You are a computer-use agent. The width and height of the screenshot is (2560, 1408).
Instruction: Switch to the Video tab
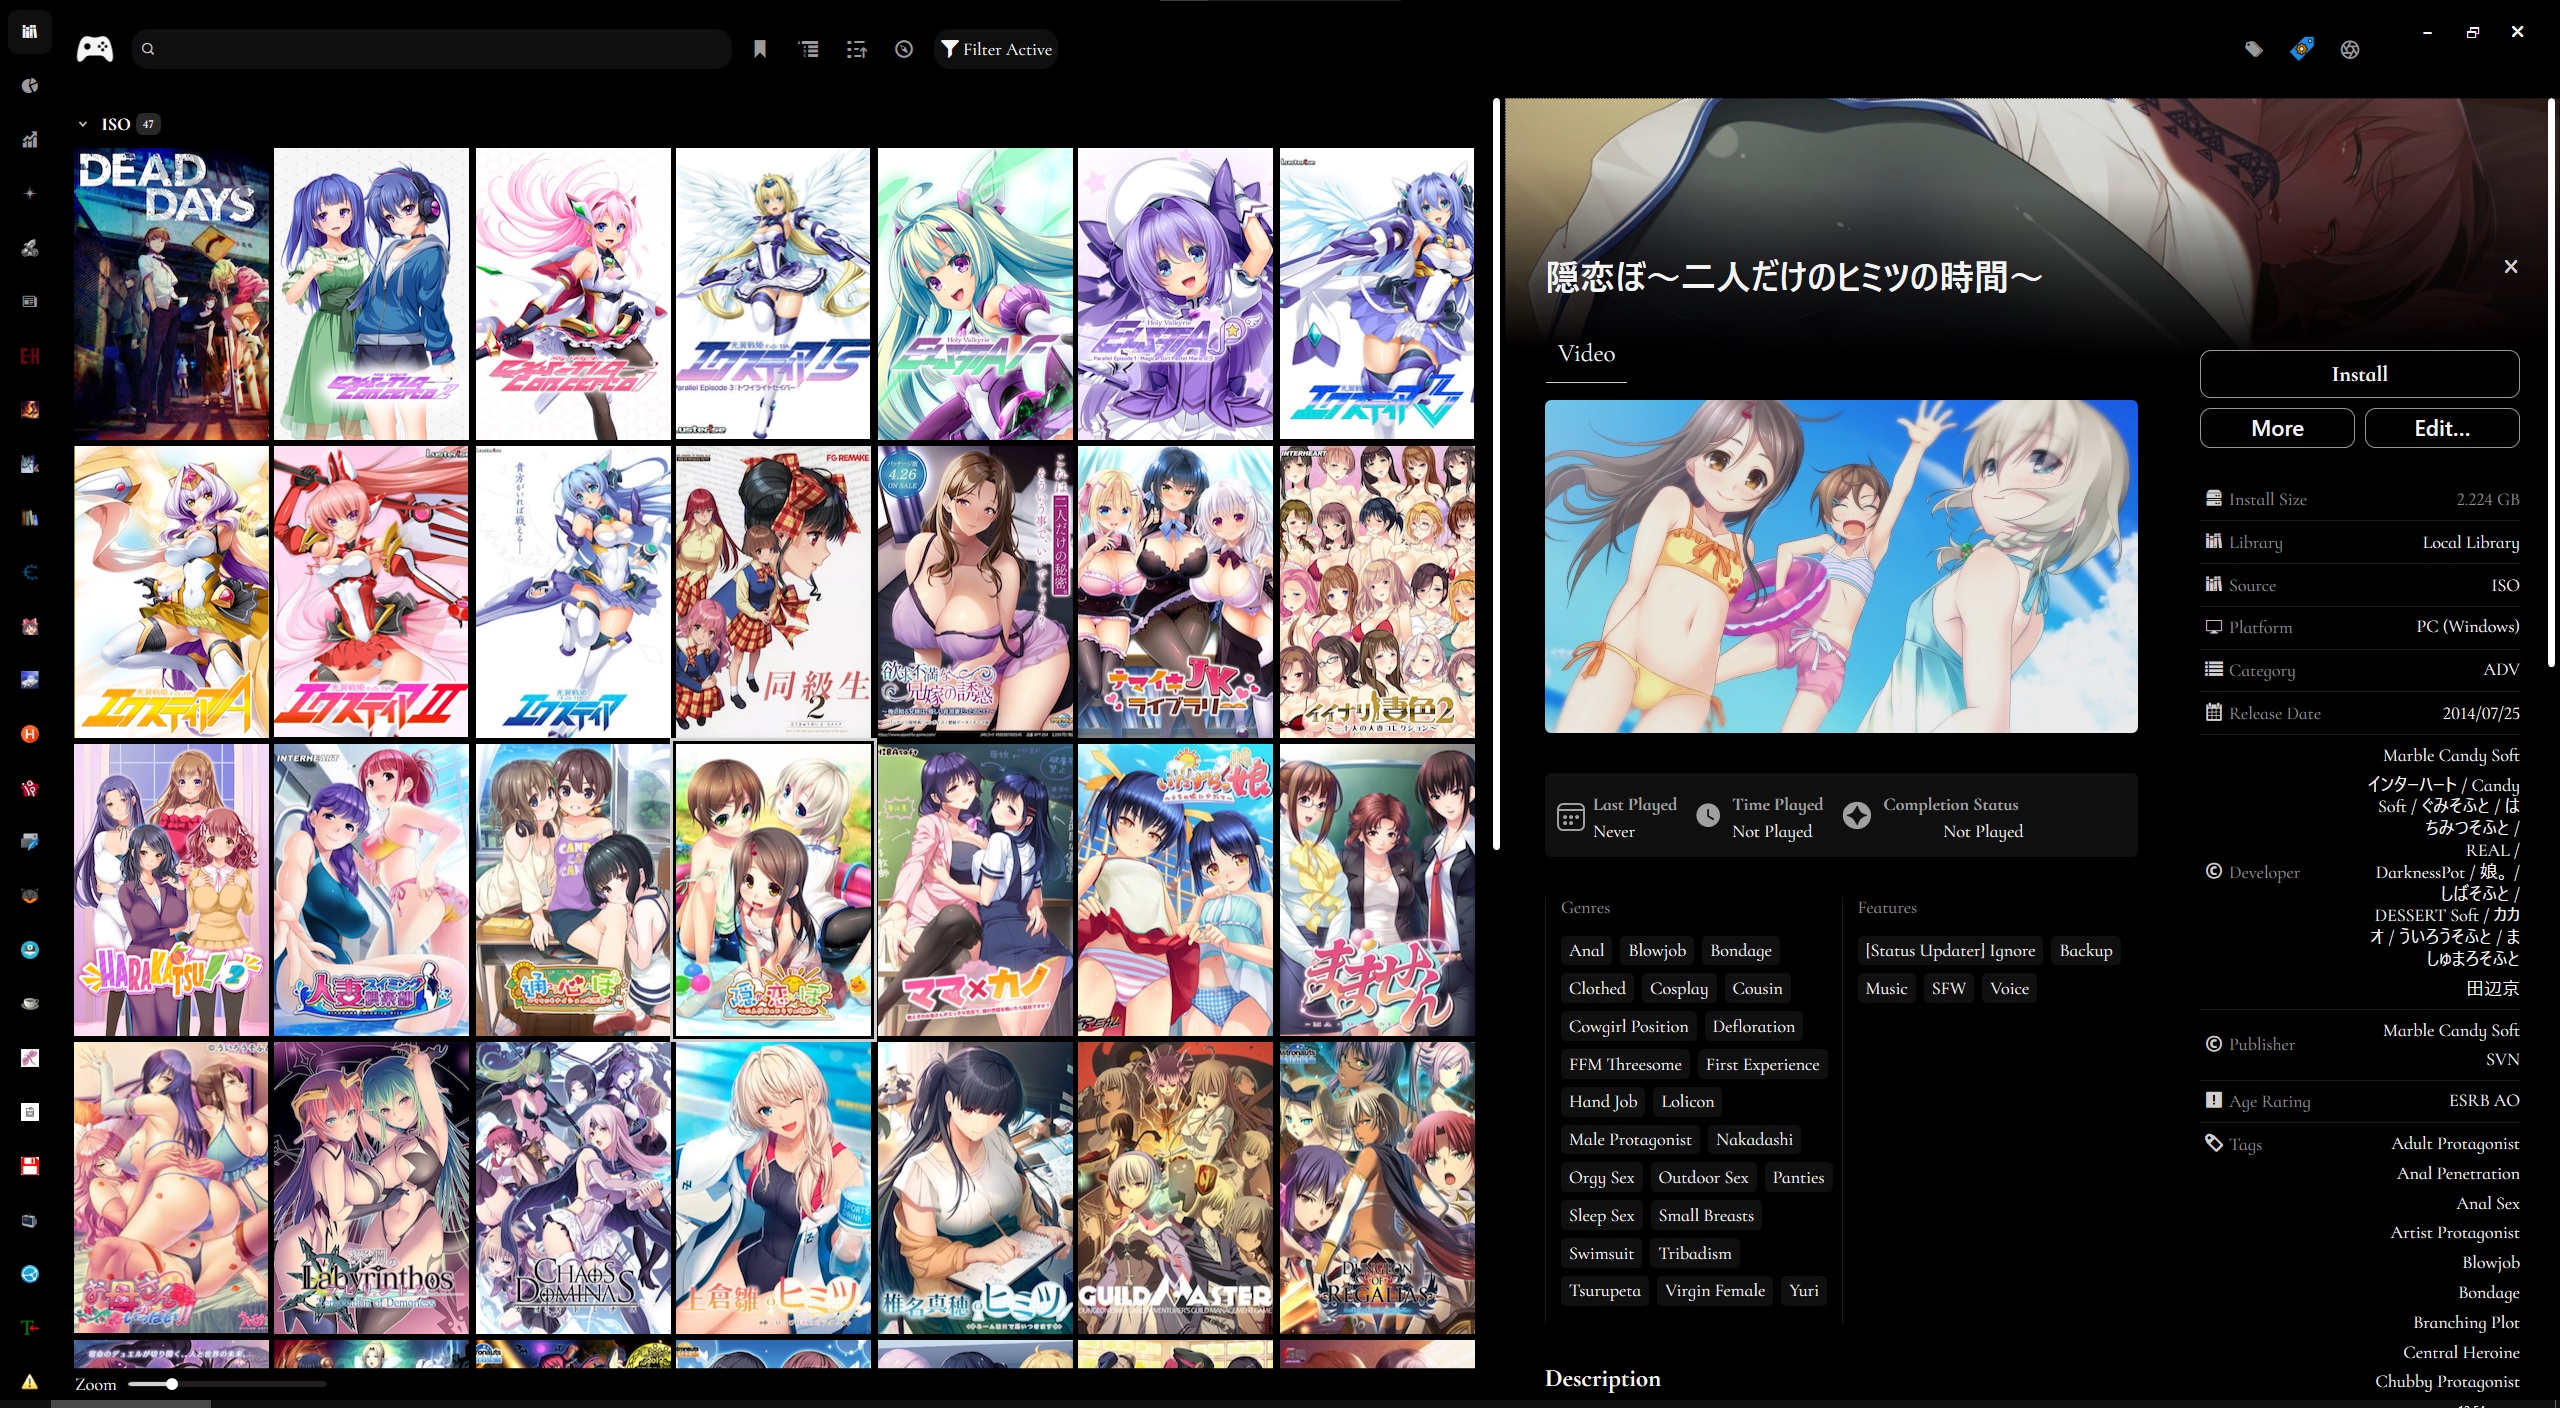pos(1586,354)
